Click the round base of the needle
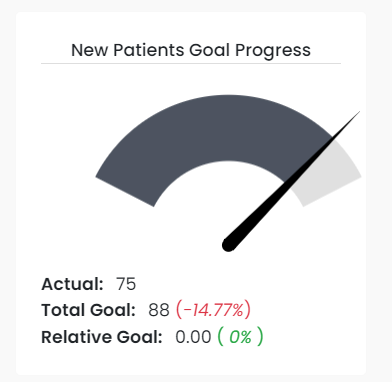This screenshot has height=382, width=392. pos(229,245)
